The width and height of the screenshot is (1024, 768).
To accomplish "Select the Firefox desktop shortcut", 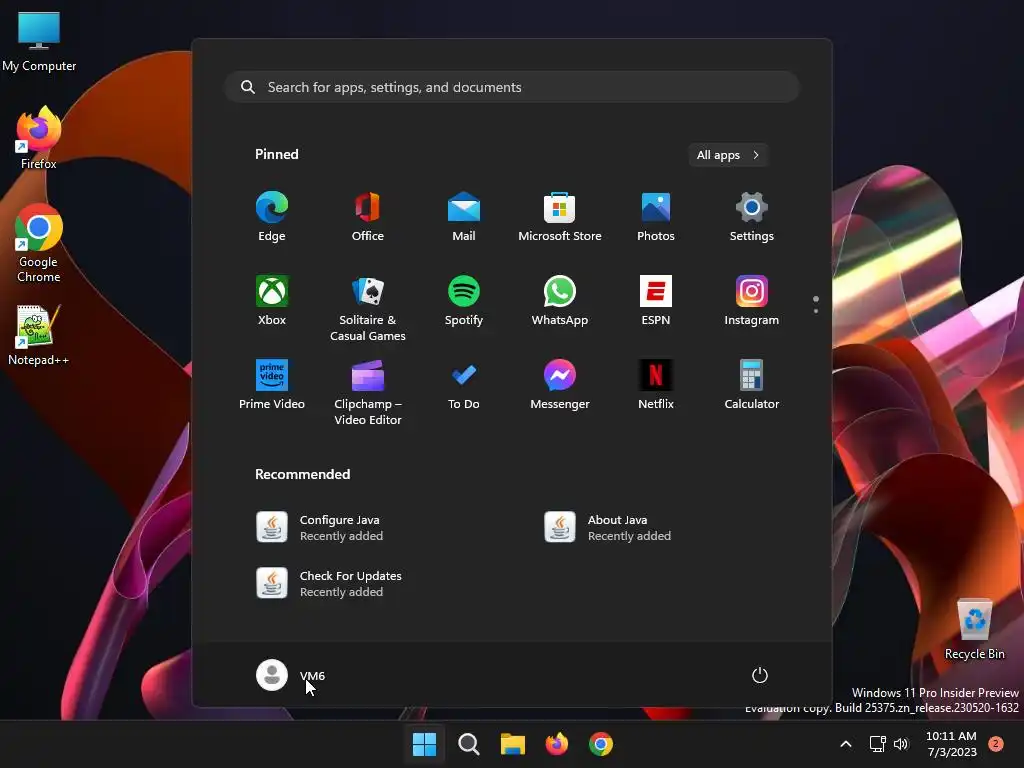I will [39, 138].
